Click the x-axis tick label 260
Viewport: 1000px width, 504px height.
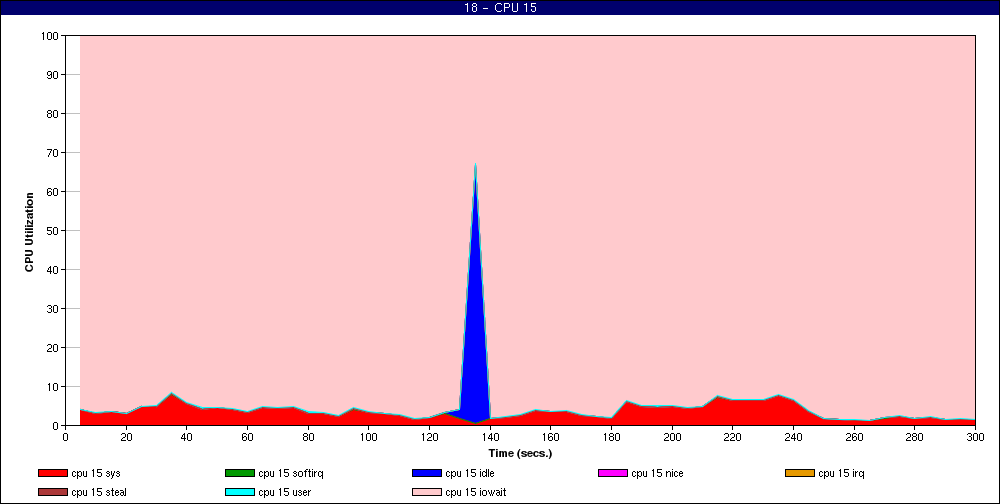point(853,438)
